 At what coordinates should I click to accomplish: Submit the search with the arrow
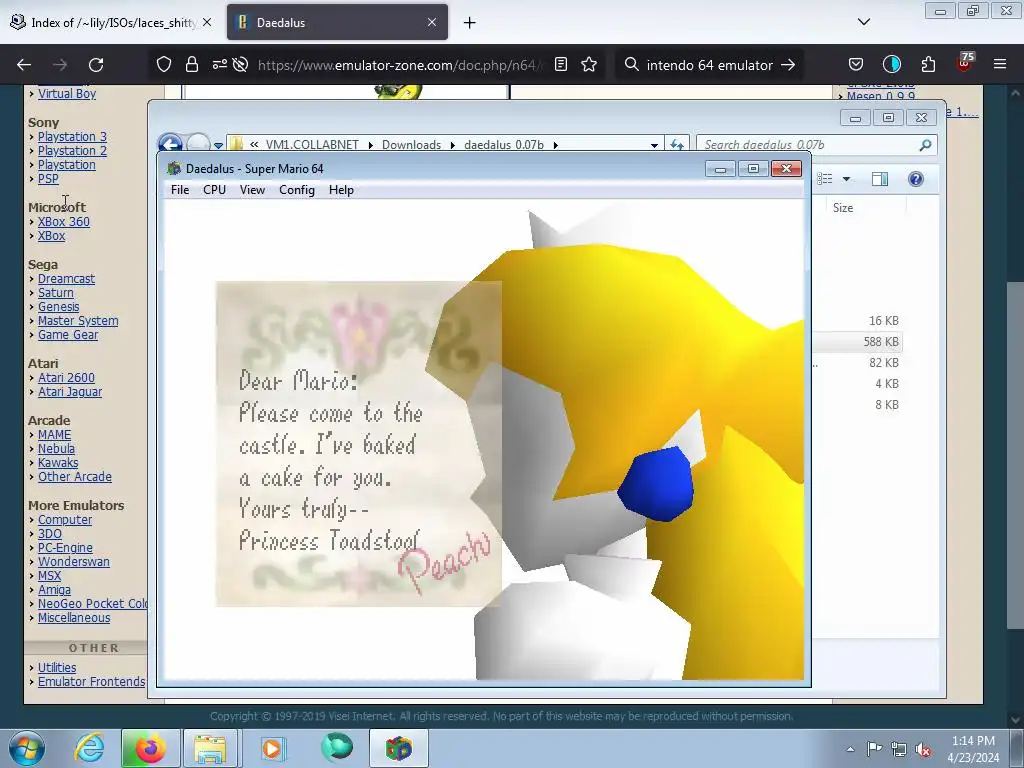788,65
